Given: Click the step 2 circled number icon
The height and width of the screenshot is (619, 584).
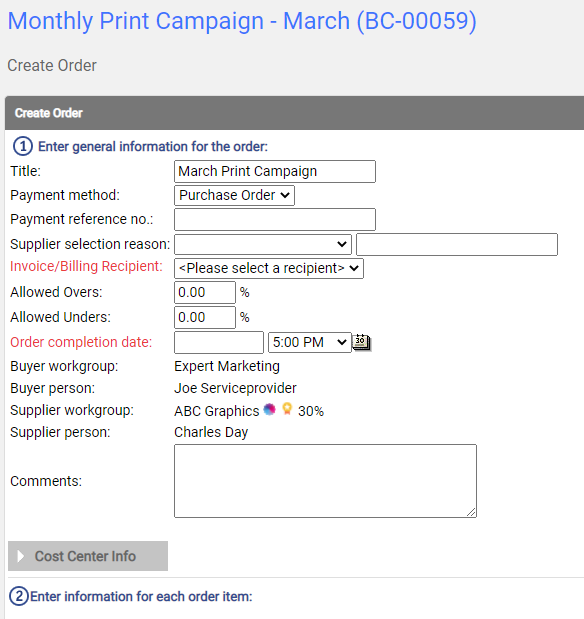Looking at the screenshot, I should (x=19, y=596).
